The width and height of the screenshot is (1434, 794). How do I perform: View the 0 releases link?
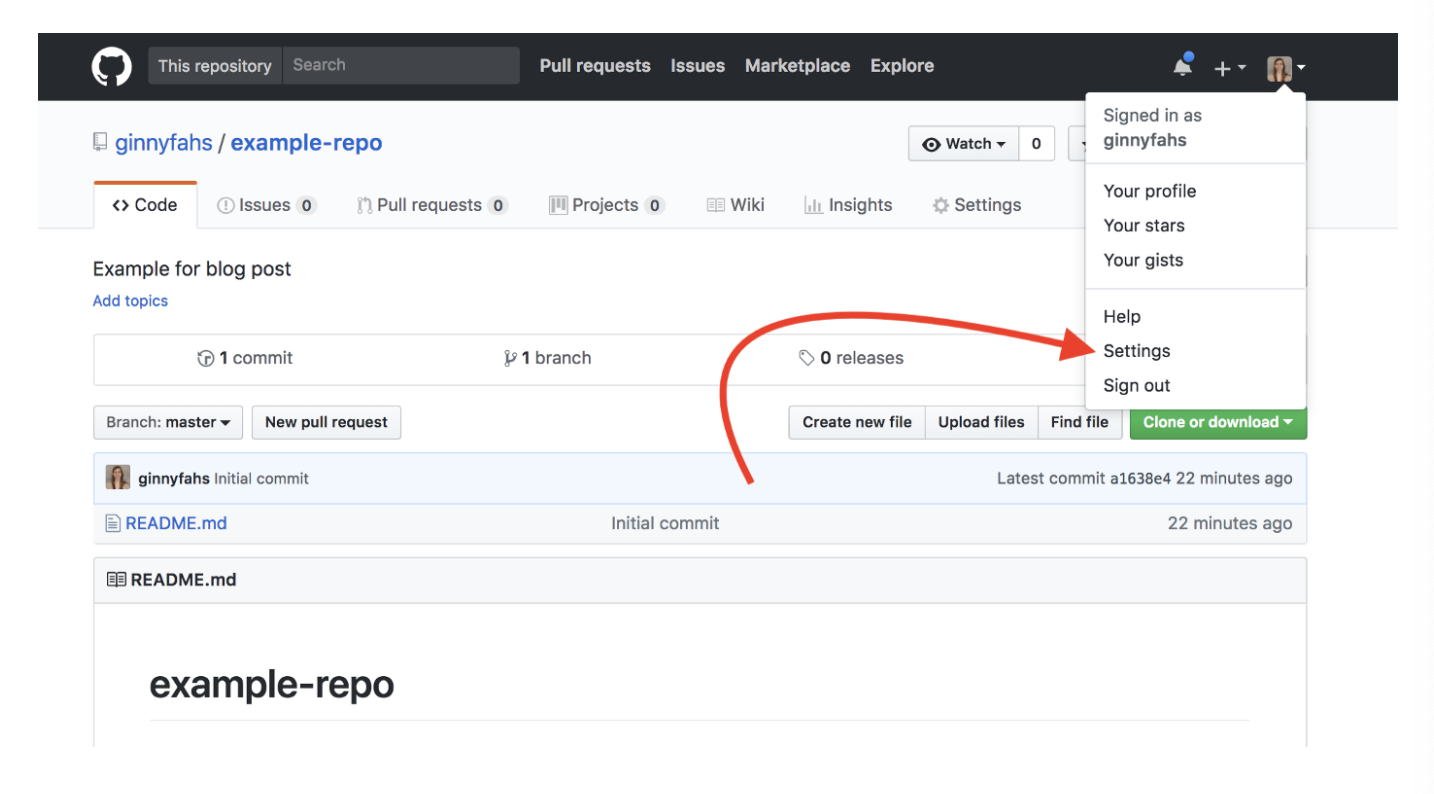click(x=851, y=358)
